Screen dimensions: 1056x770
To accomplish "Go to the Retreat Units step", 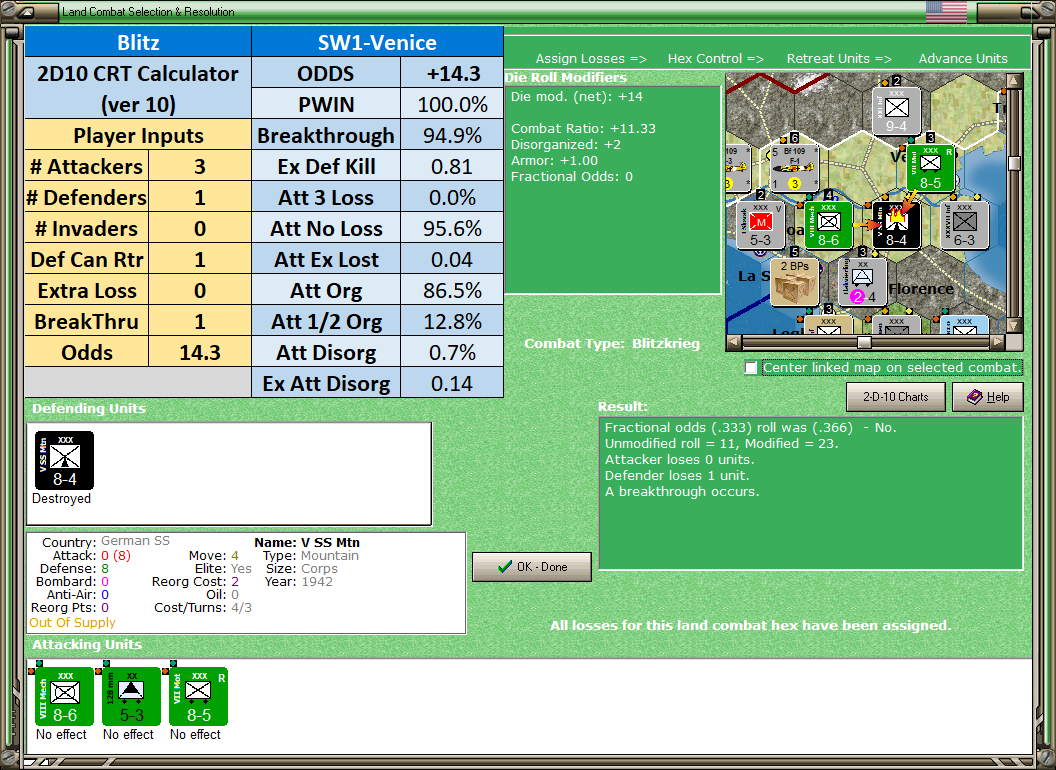I will tap(838, 59).
